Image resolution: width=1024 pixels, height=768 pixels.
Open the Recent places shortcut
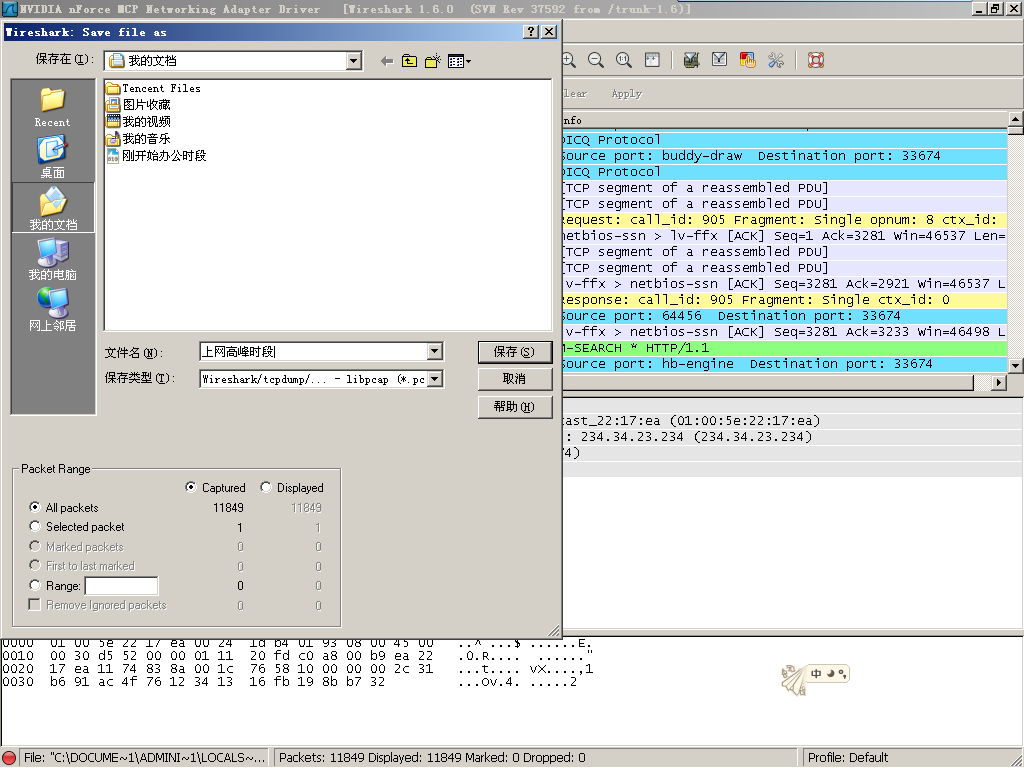click(52, 107)
